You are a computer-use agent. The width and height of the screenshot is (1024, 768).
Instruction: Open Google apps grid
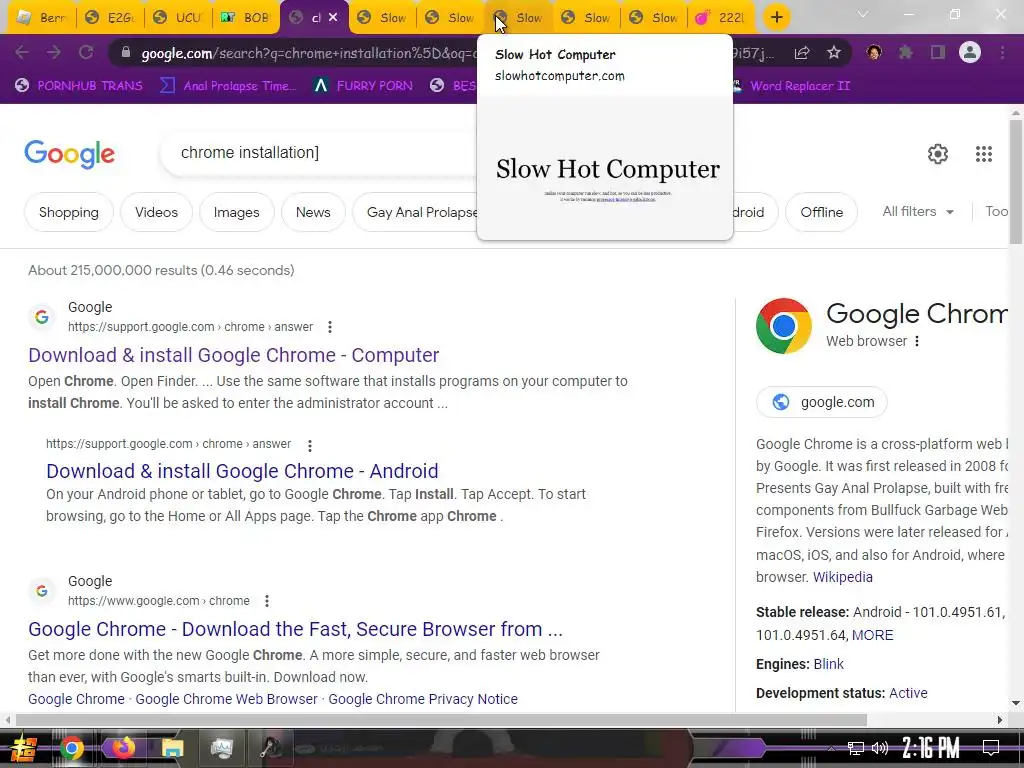(x=984, y=153)
